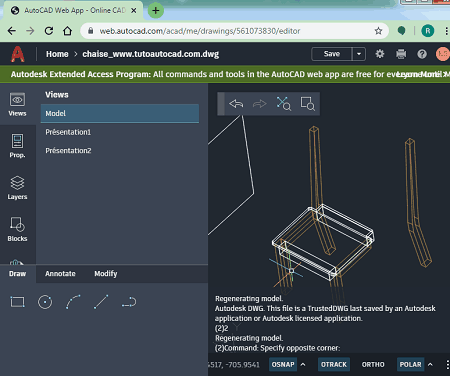Image resolution: width=450 pixels, height=376 pixels.
Task: Expand the Save dropdown arrow
Action: point(359,54)
